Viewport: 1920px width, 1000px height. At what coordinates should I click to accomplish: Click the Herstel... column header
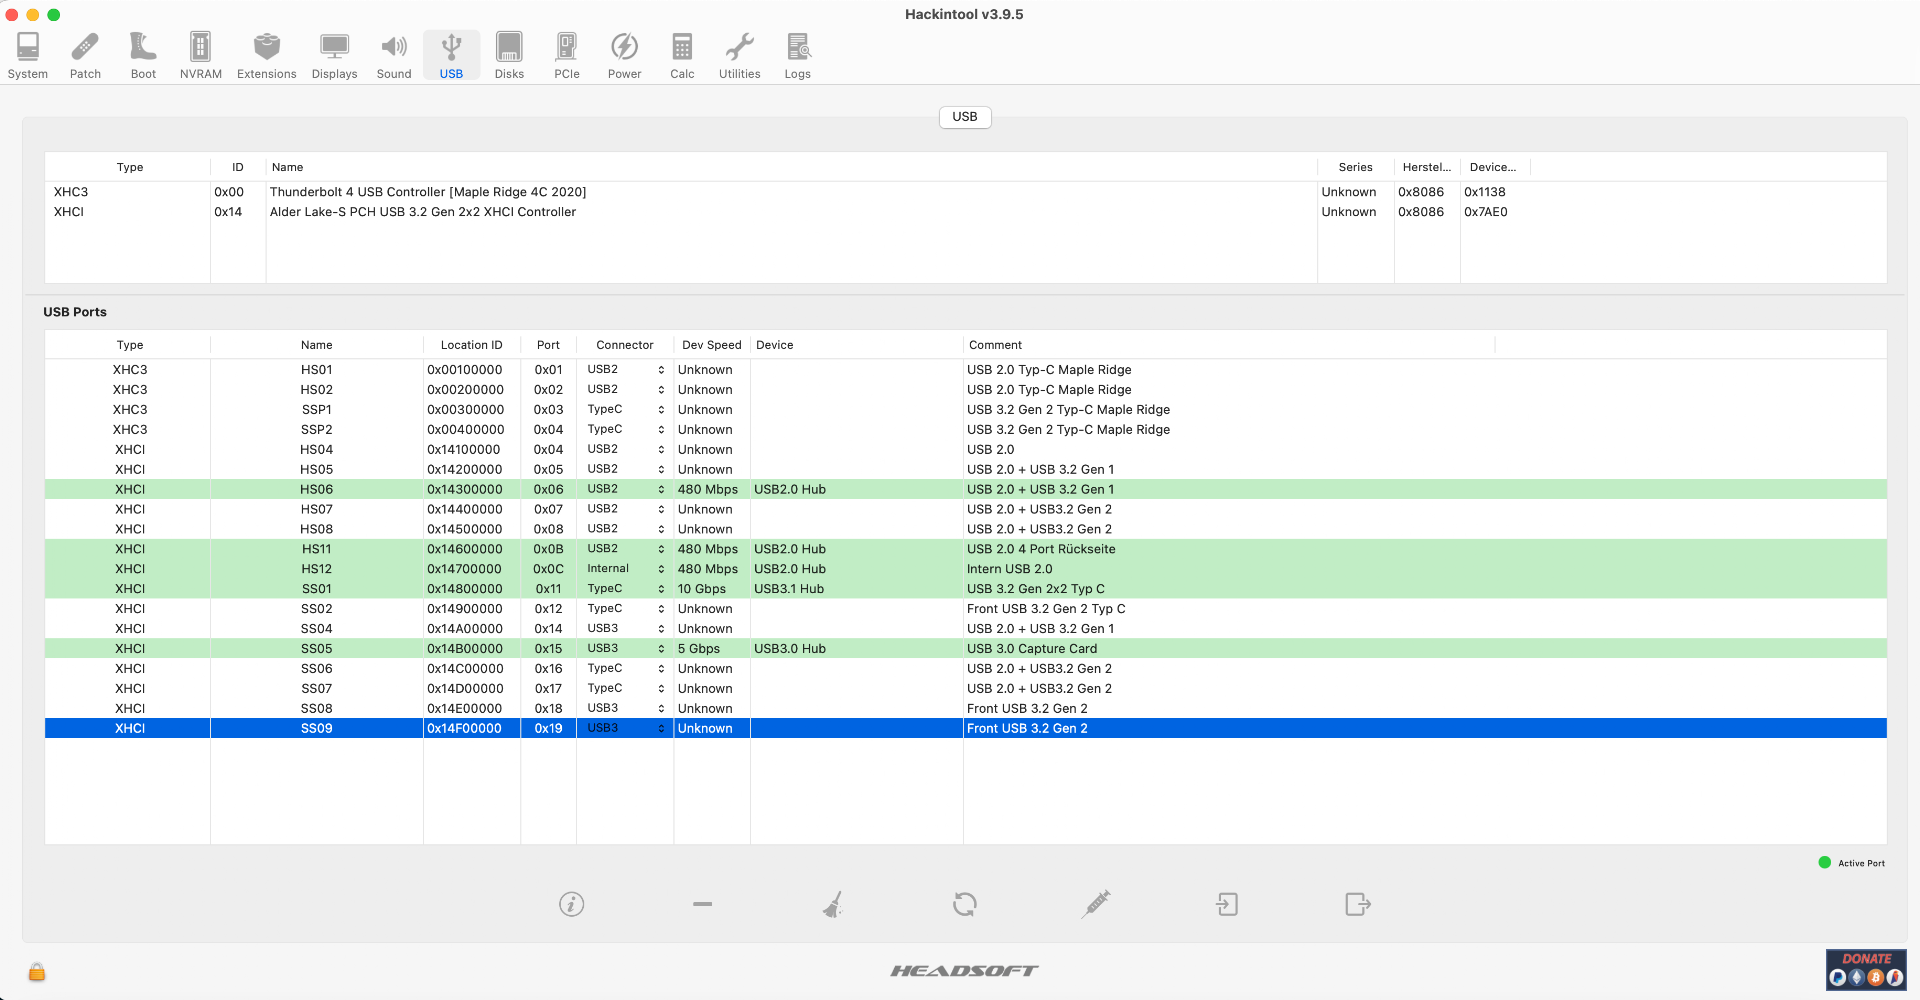1427,167
